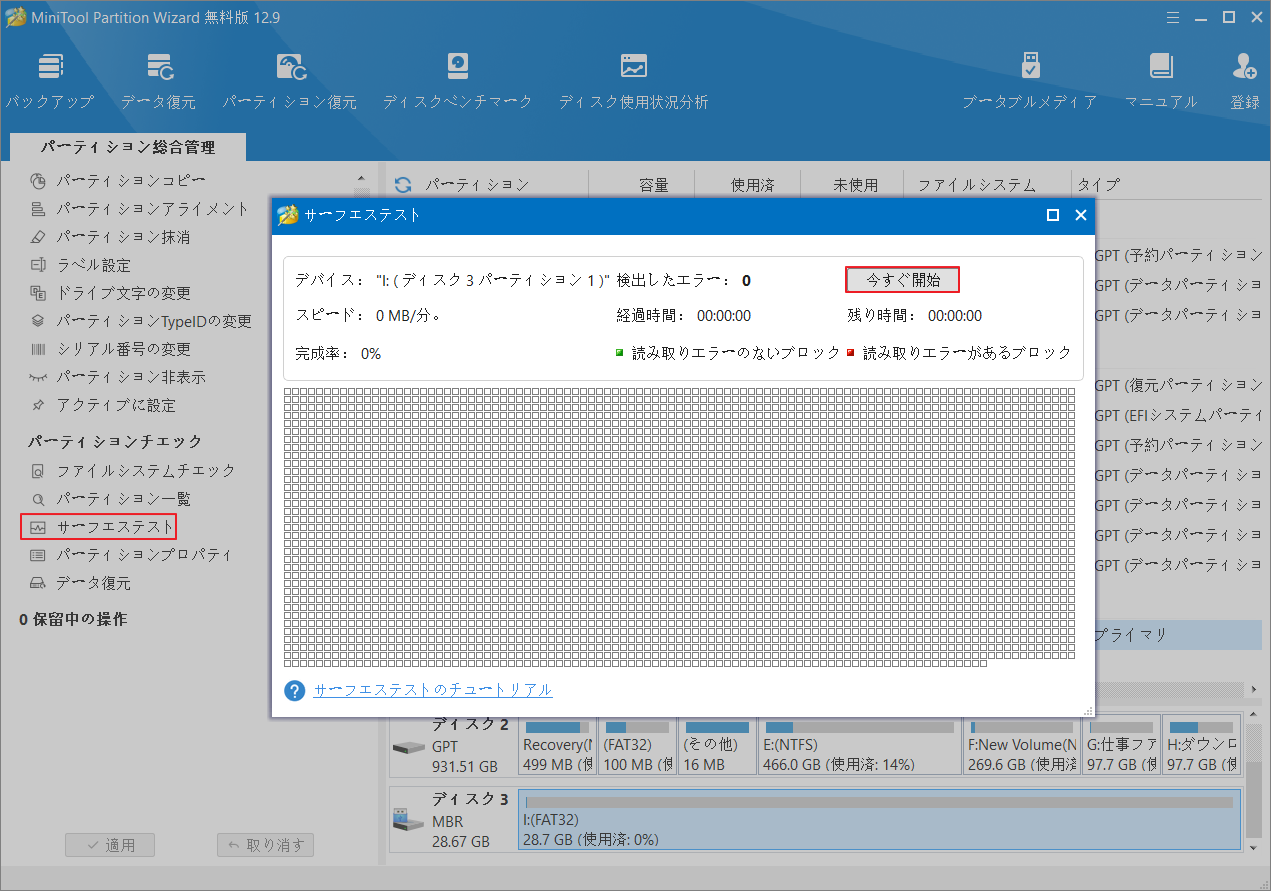Screen dimensions: 1271x891
Task: Switch to パーティション総合管理 tab
Action: (128, 147)
